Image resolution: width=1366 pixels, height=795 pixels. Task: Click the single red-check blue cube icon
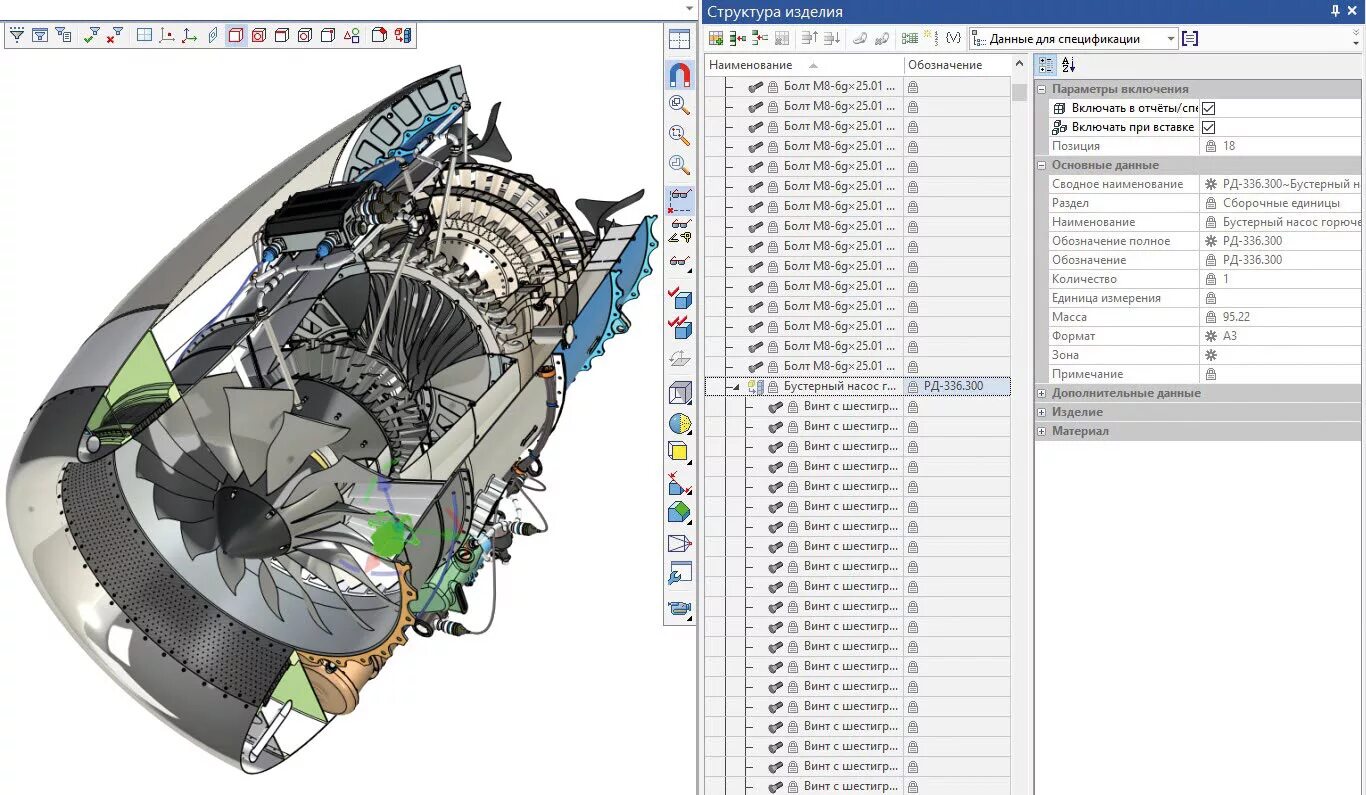(680, 297)
